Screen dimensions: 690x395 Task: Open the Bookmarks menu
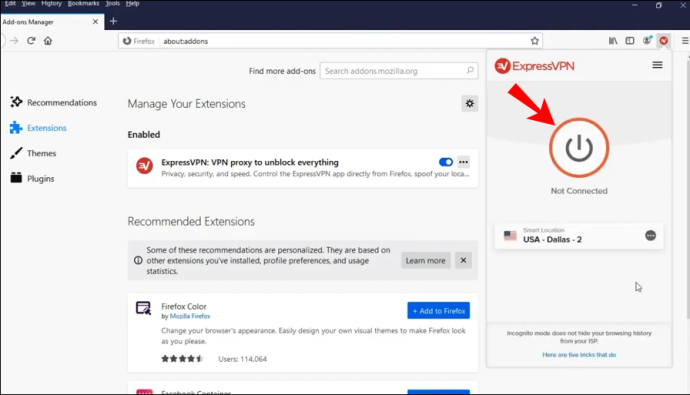tap(83, 4)
